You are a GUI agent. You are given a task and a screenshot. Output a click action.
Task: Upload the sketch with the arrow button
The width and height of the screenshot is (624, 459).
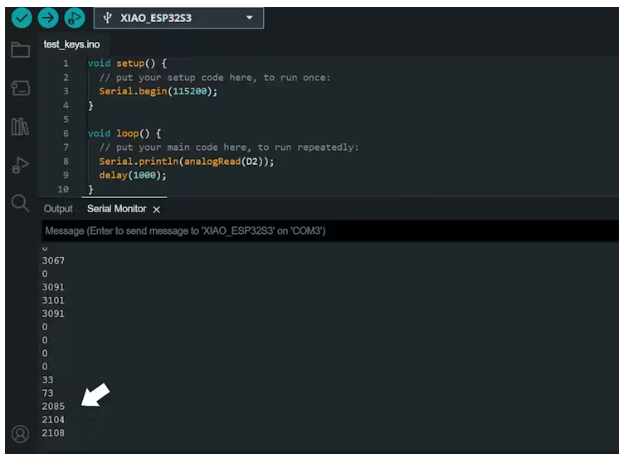(47, 18)
